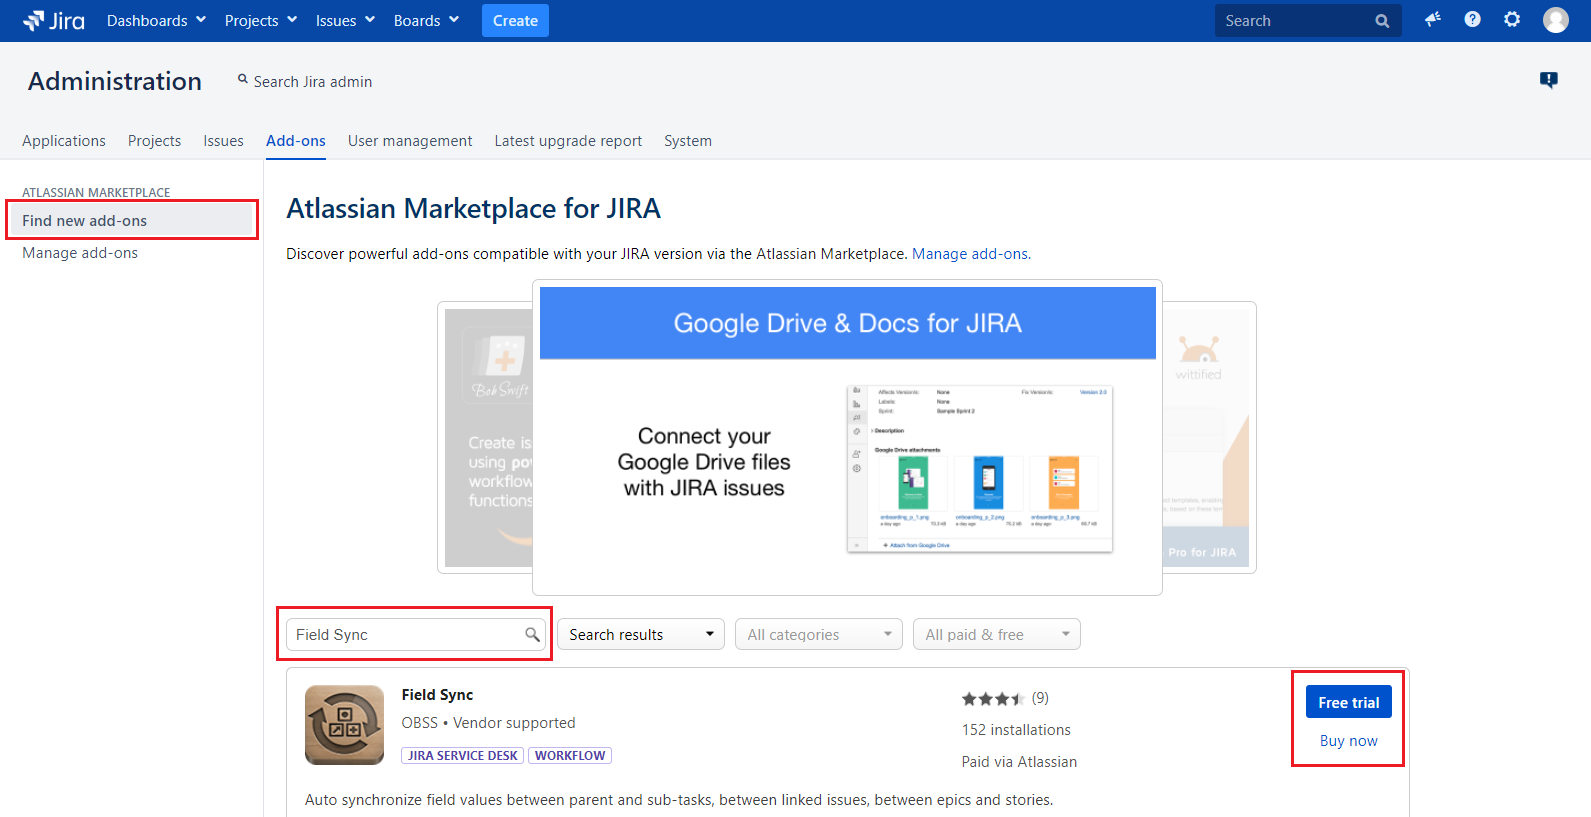The height and width of the screenshot is (817, 1591).
Task: Open the user profile avatar
Action: point(1555,20)
